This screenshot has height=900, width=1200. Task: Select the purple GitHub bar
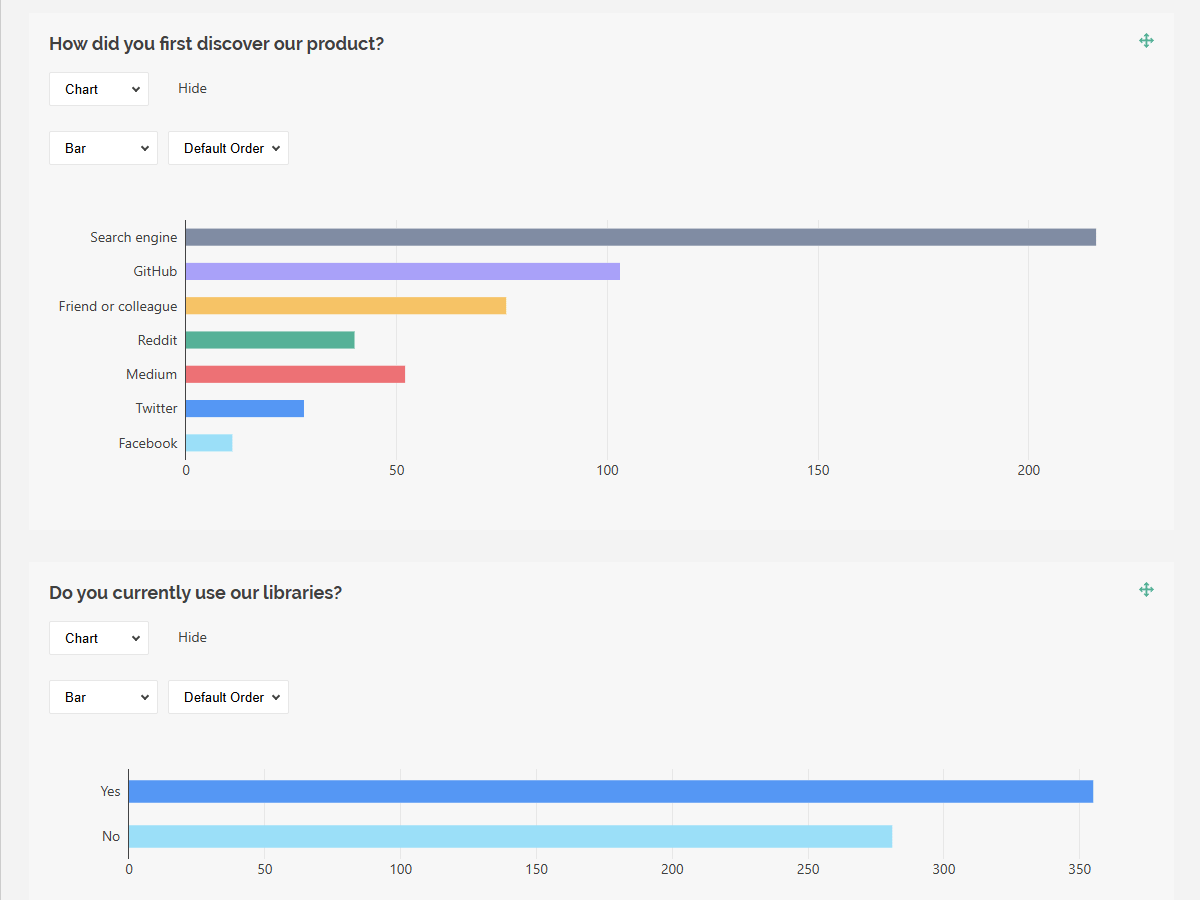coord(403,271)
